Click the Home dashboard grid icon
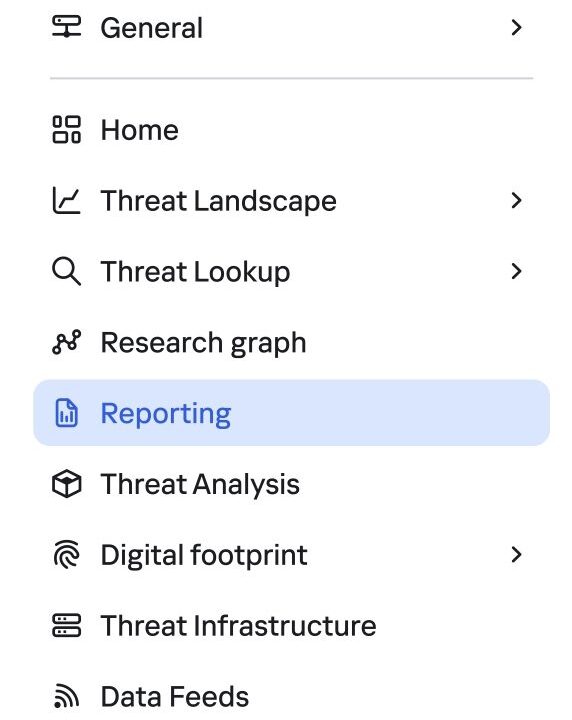The image size is (572, 720). 67,129
